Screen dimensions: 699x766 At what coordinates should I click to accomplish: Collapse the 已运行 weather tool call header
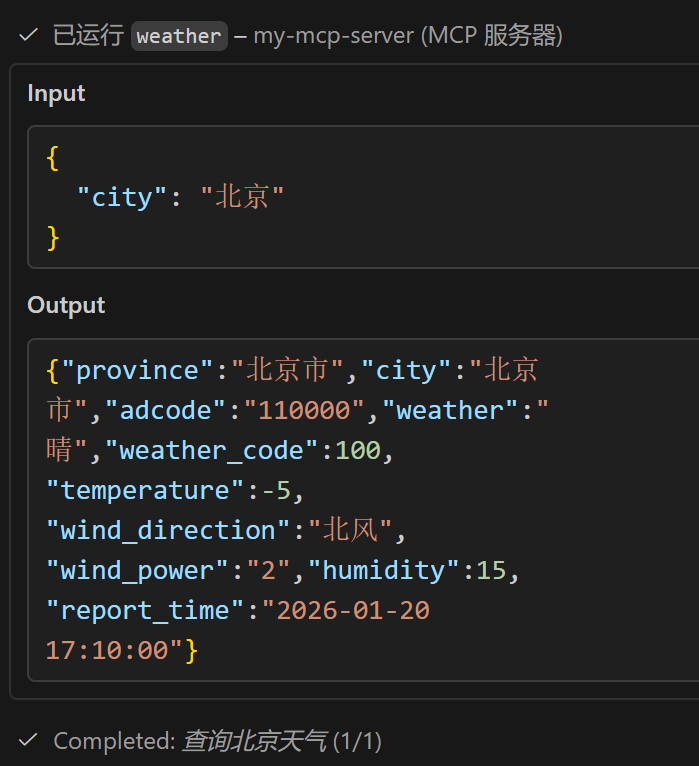(x=82, y=36)
